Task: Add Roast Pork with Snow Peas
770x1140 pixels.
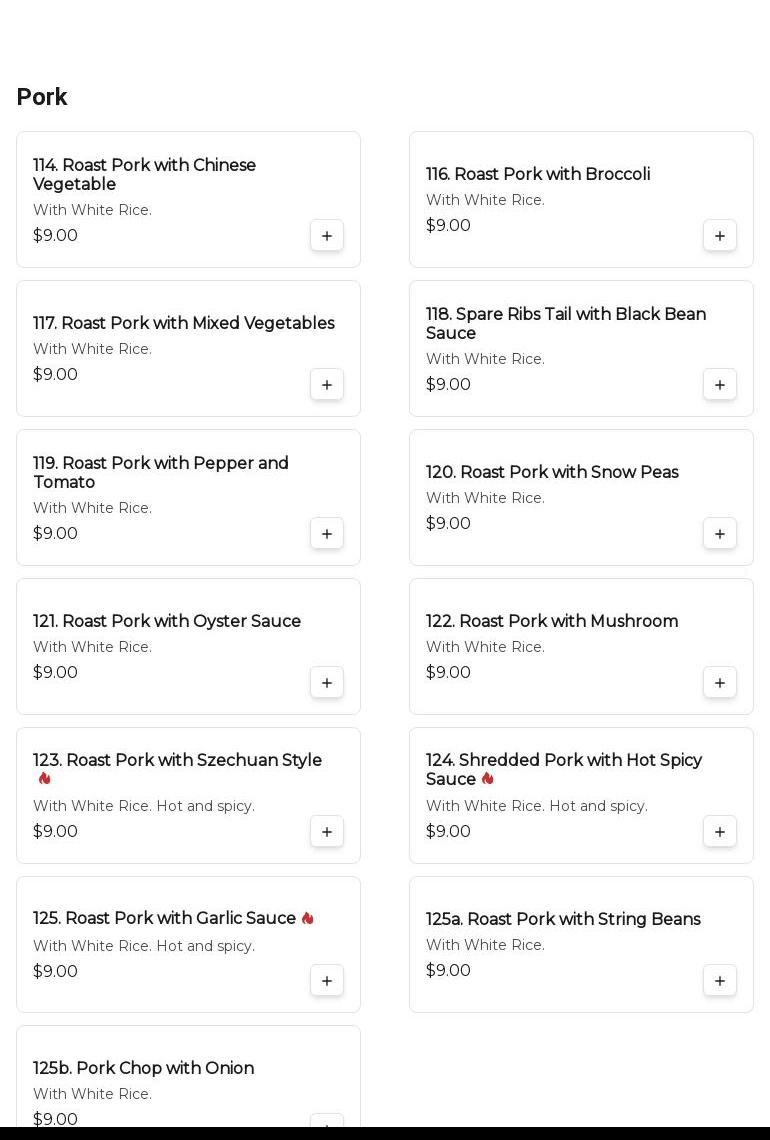Action: click(x=720, y=534)
